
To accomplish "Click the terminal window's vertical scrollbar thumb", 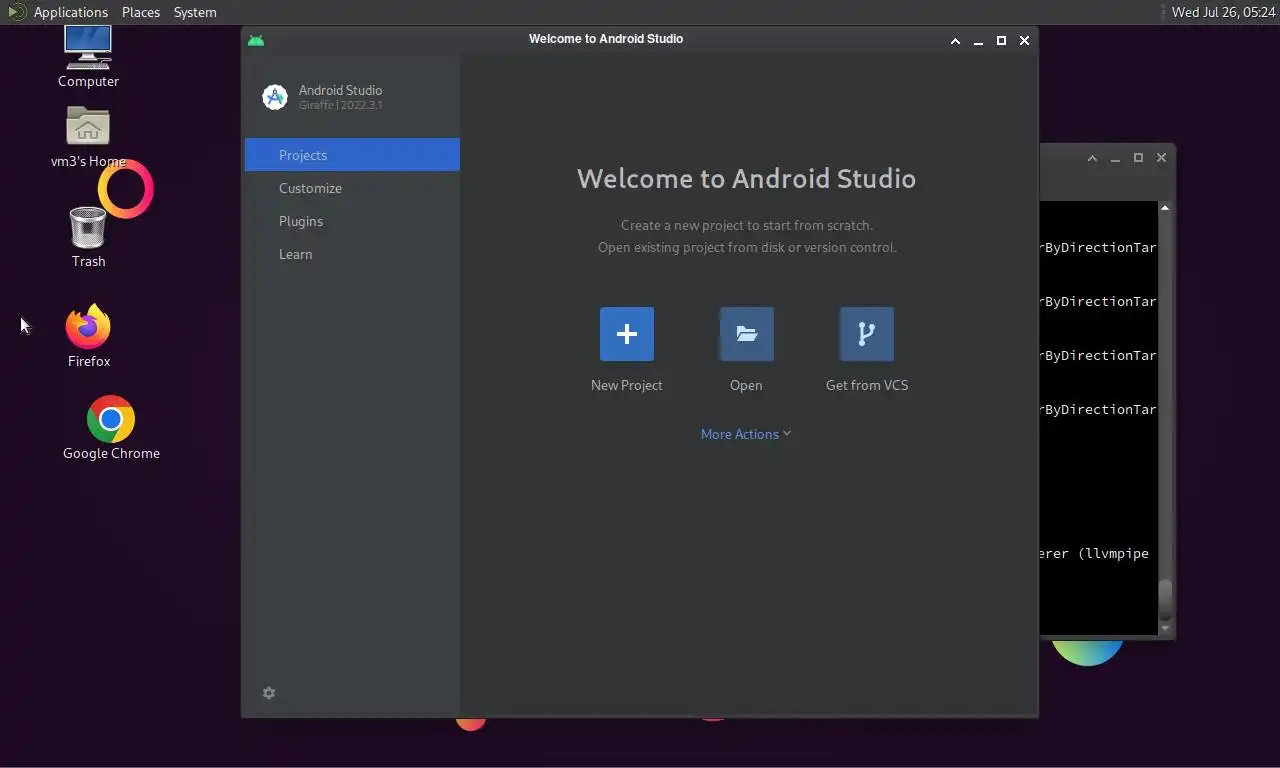I will click(x=1165, y=598).
